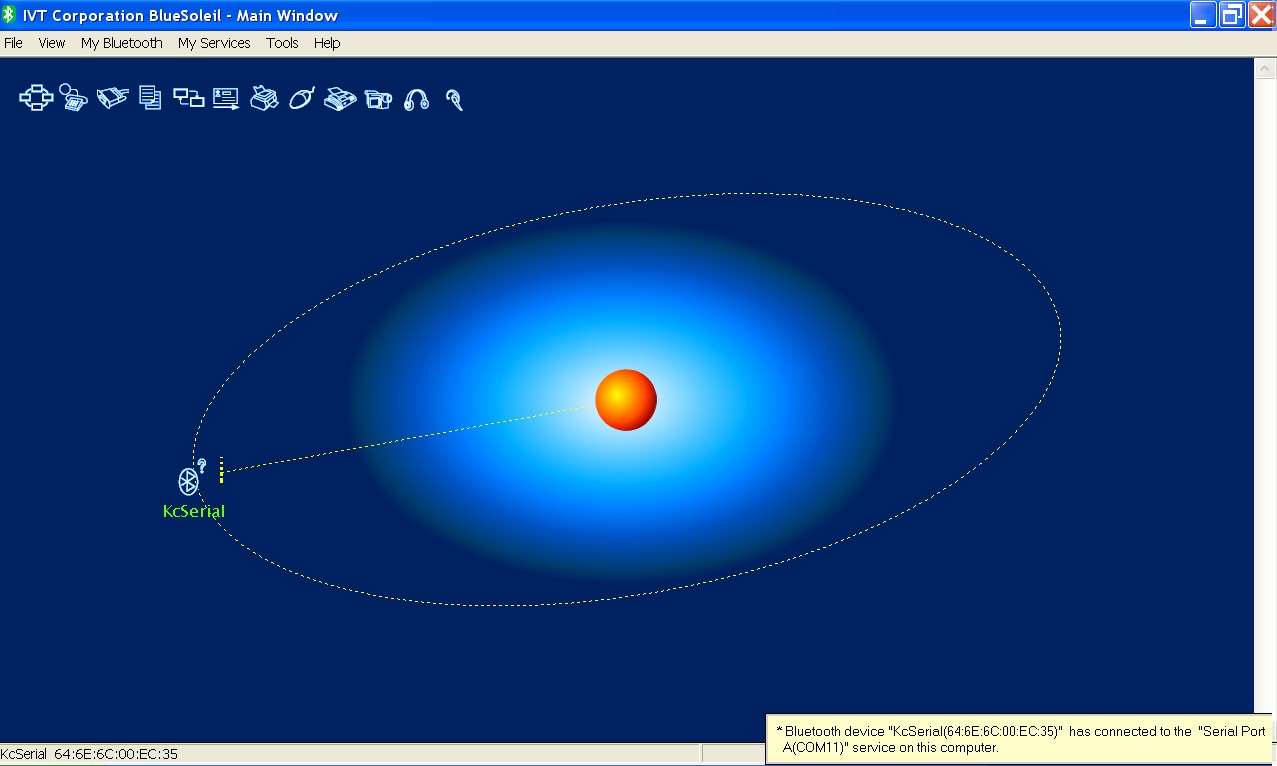The height and width of the screenshot is (766, 1277).
Task: Select the LAN Access computers icon
Action: pyautogui.click(x=189, y=98)
